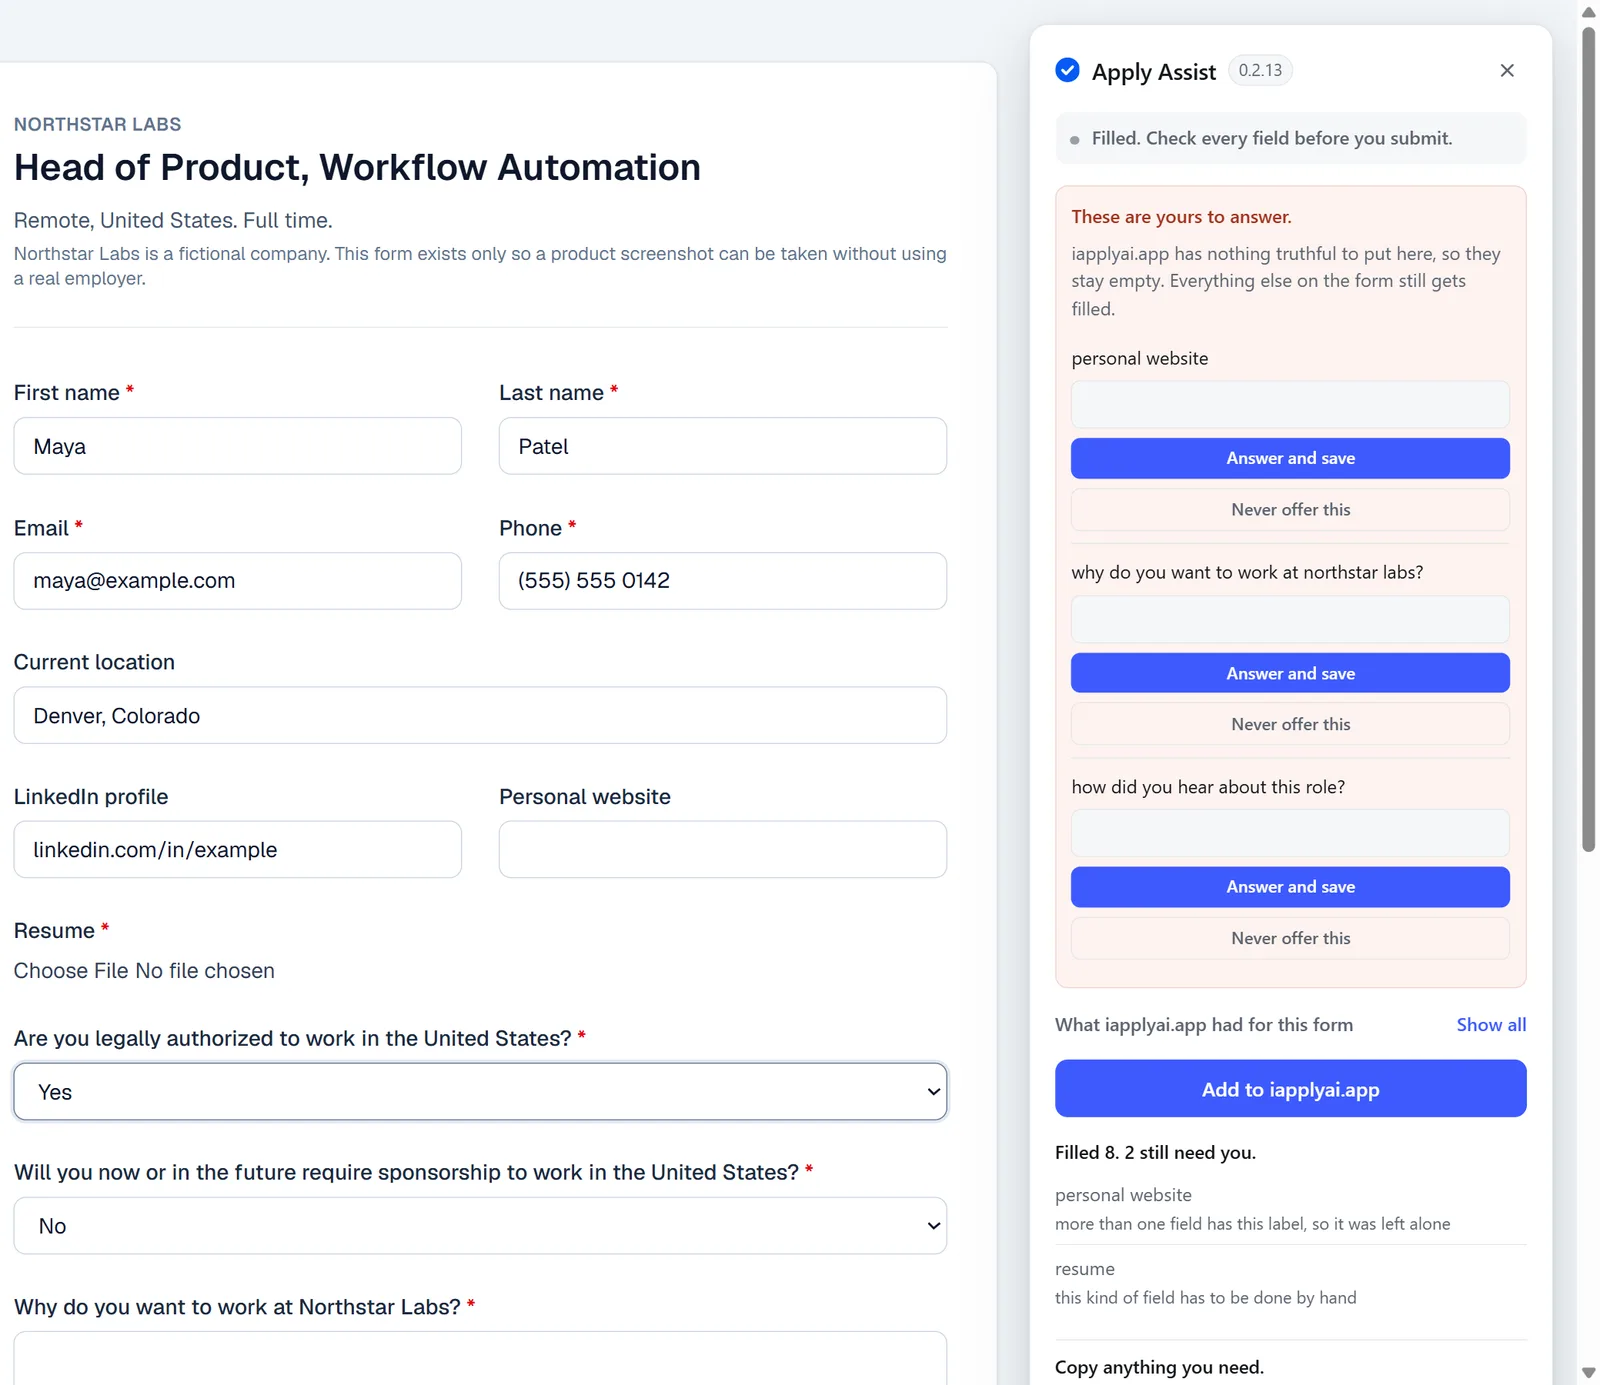Click the scrollbar down arrow
Viewport: 1600px width, 1385px height.
click(x=1588, y=1373)
